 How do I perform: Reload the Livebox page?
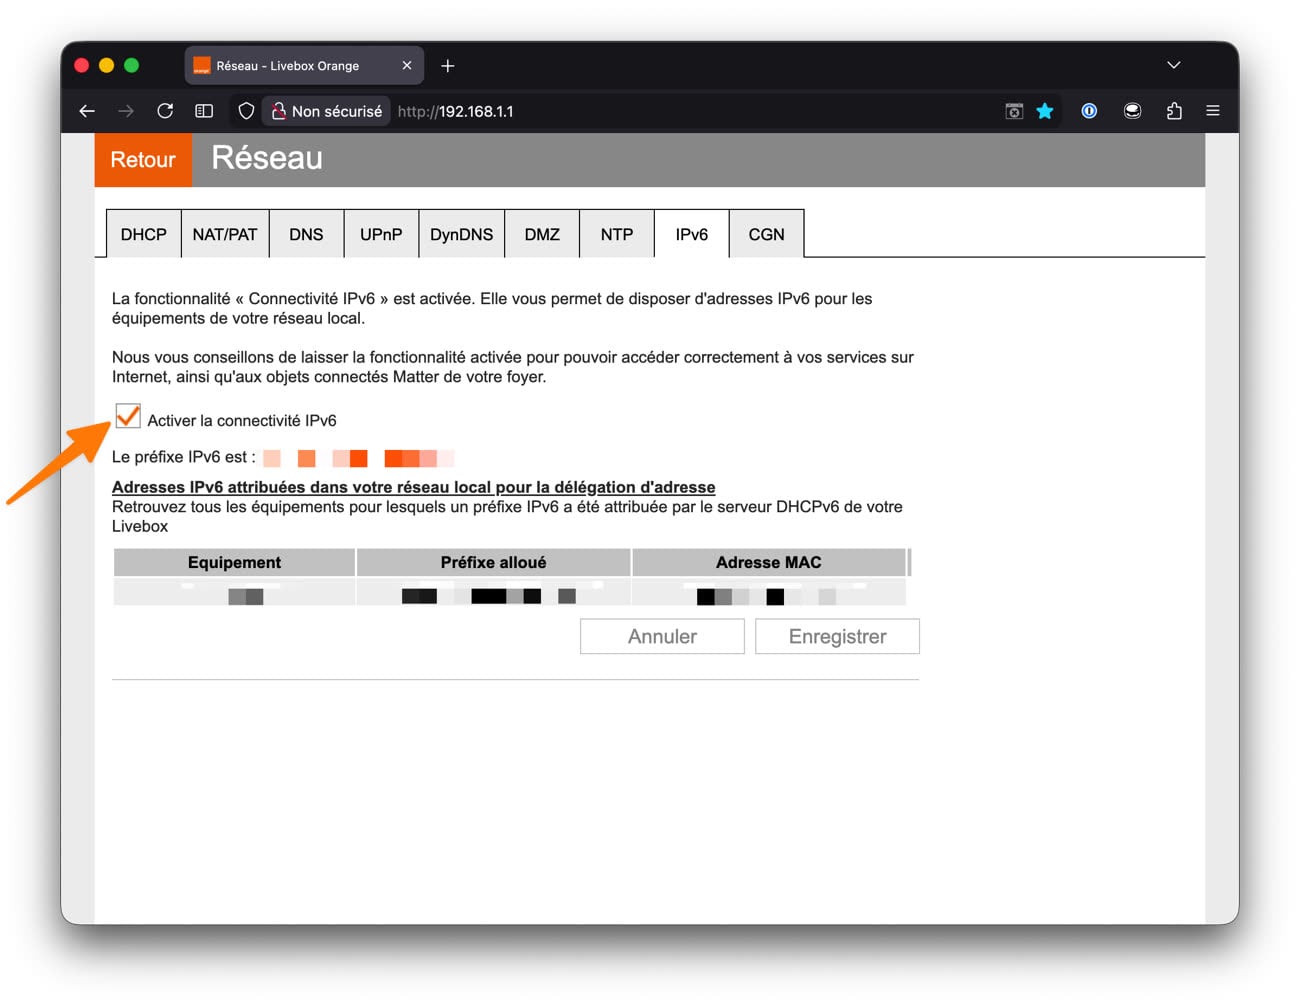(x=165, y=111)
